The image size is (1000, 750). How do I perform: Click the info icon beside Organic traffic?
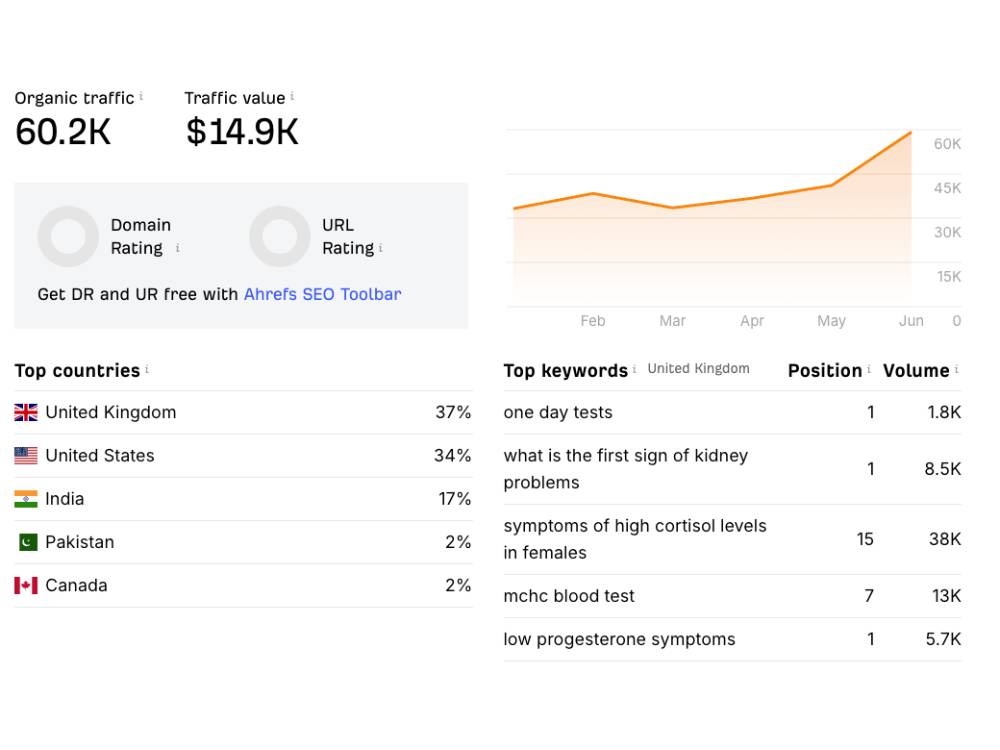point(141,97)
